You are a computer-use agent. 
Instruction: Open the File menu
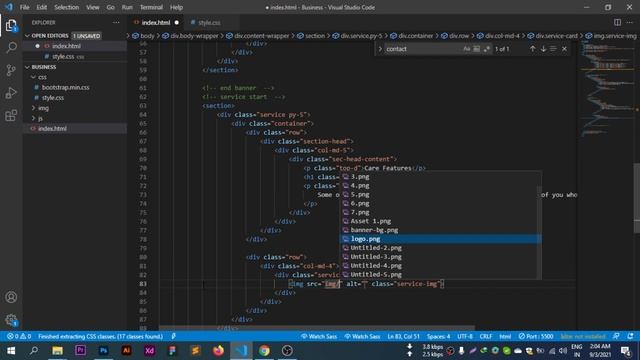click(24, 7)
